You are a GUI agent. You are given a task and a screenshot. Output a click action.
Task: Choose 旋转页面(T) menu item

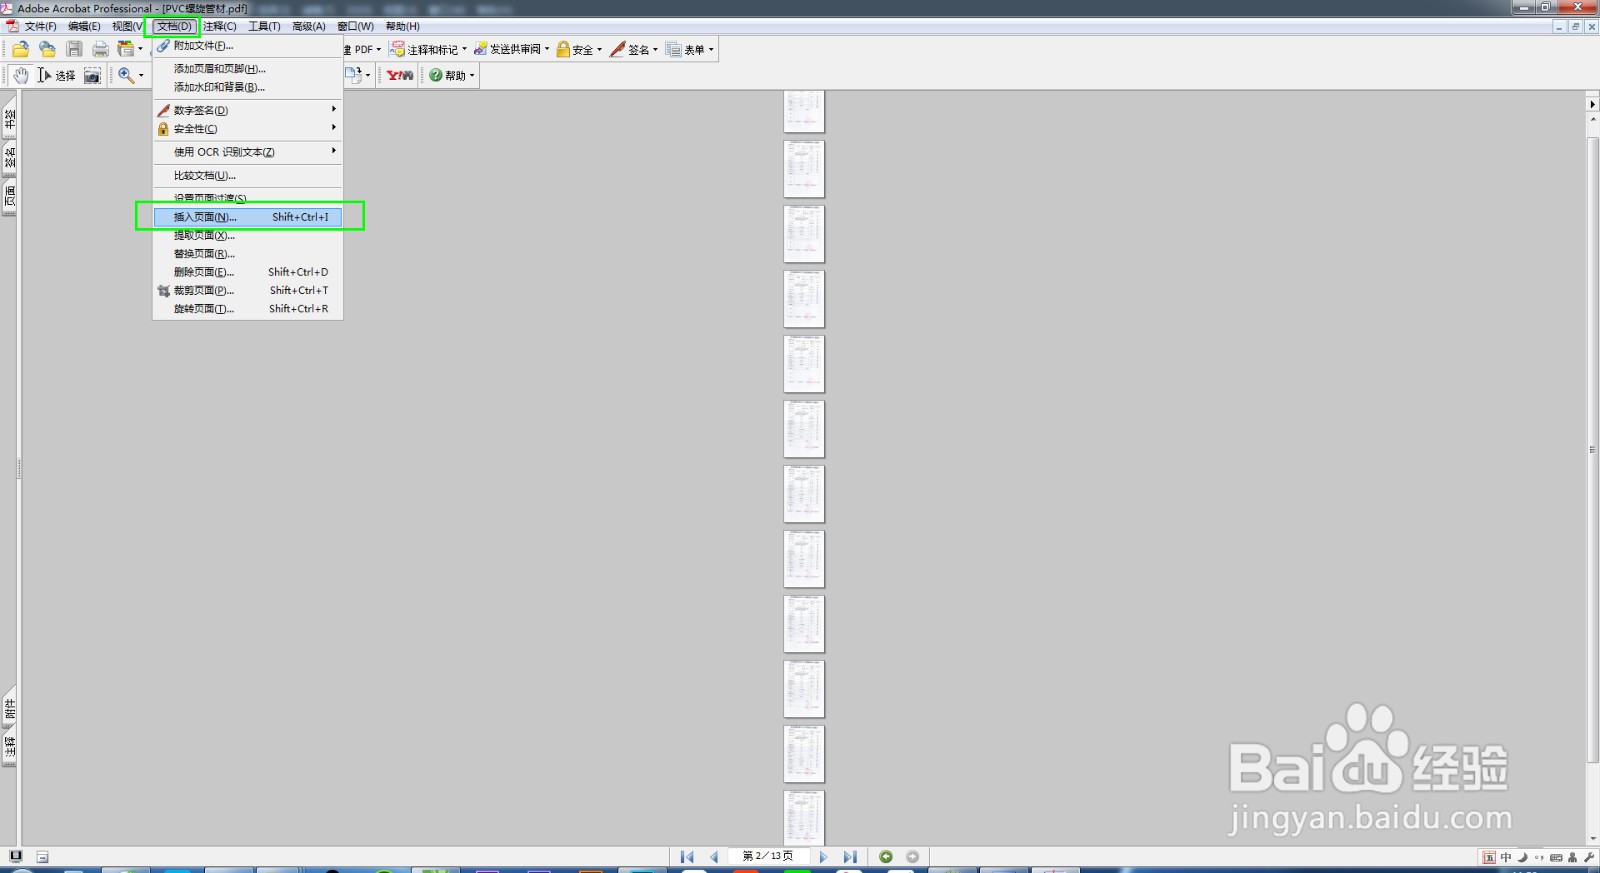[x=247, y=309]
